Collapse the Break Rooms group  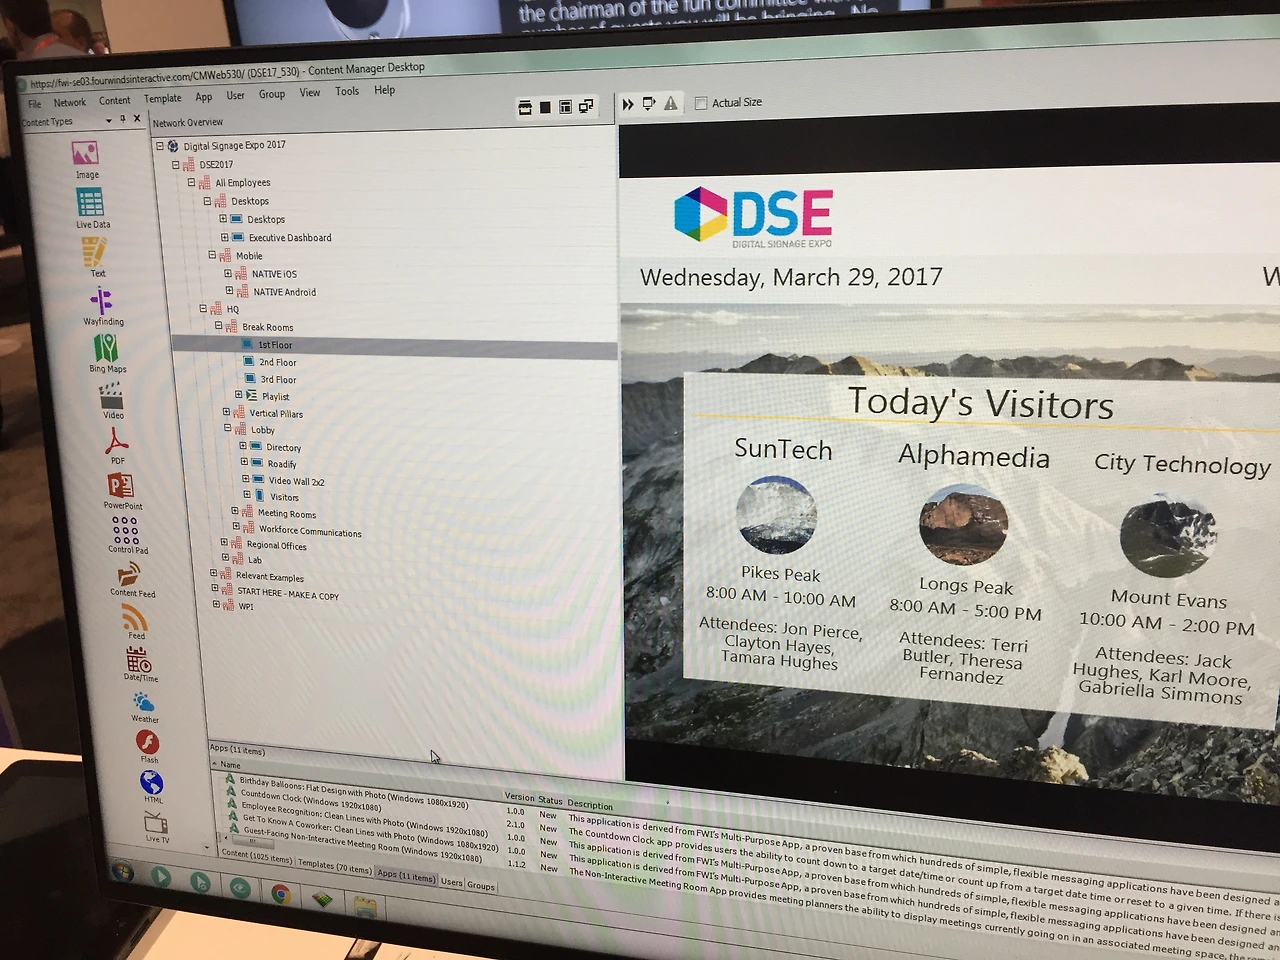[x=219, y=327]
